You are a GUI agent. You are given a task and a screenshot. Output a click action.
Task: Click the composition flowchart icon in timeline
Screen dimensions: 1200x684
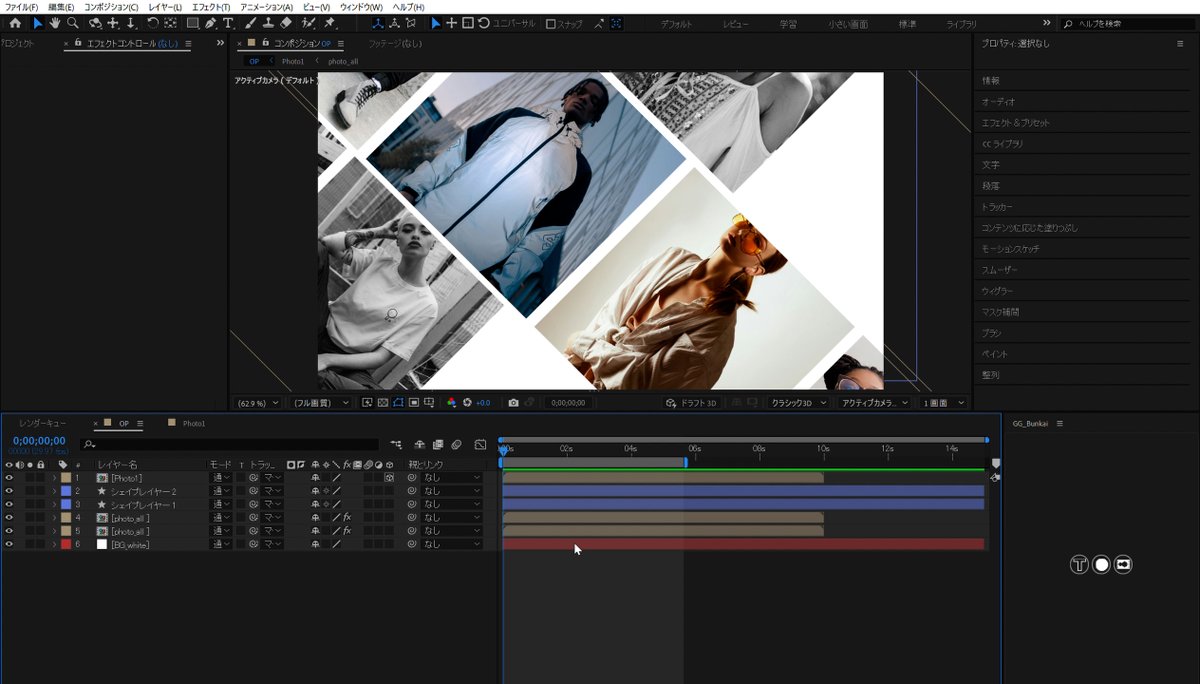[396, 444]
